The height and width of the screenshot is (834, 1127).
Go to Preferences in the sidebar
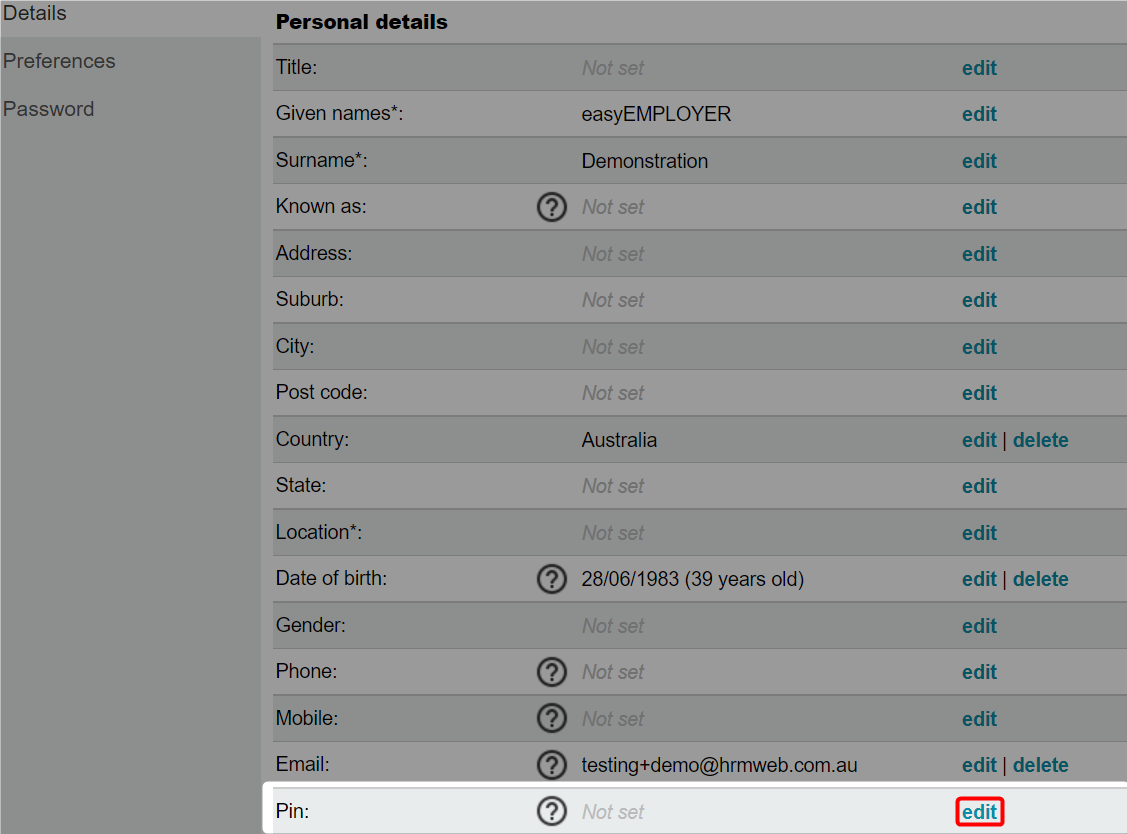point(59,61)
